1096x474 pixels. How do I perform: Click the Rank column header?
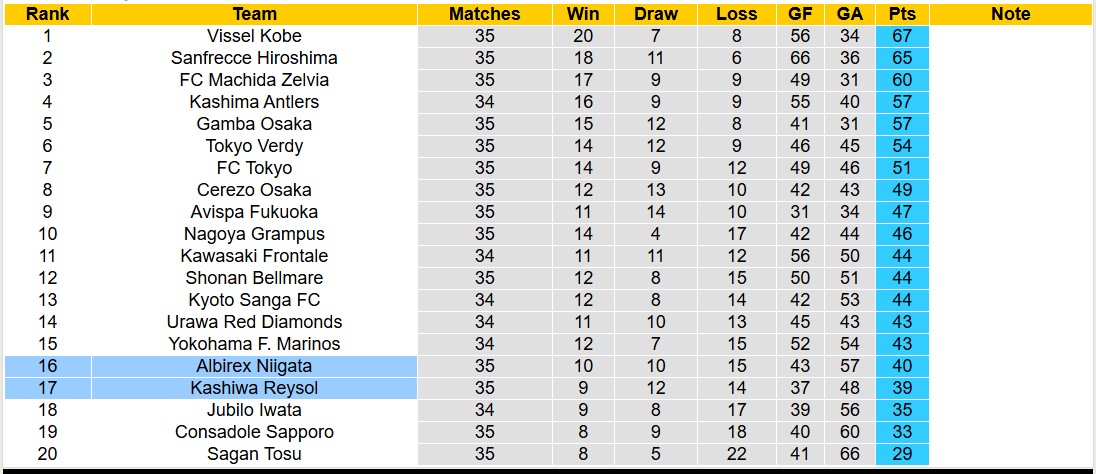pyautogui.click(x=46, y=14)
